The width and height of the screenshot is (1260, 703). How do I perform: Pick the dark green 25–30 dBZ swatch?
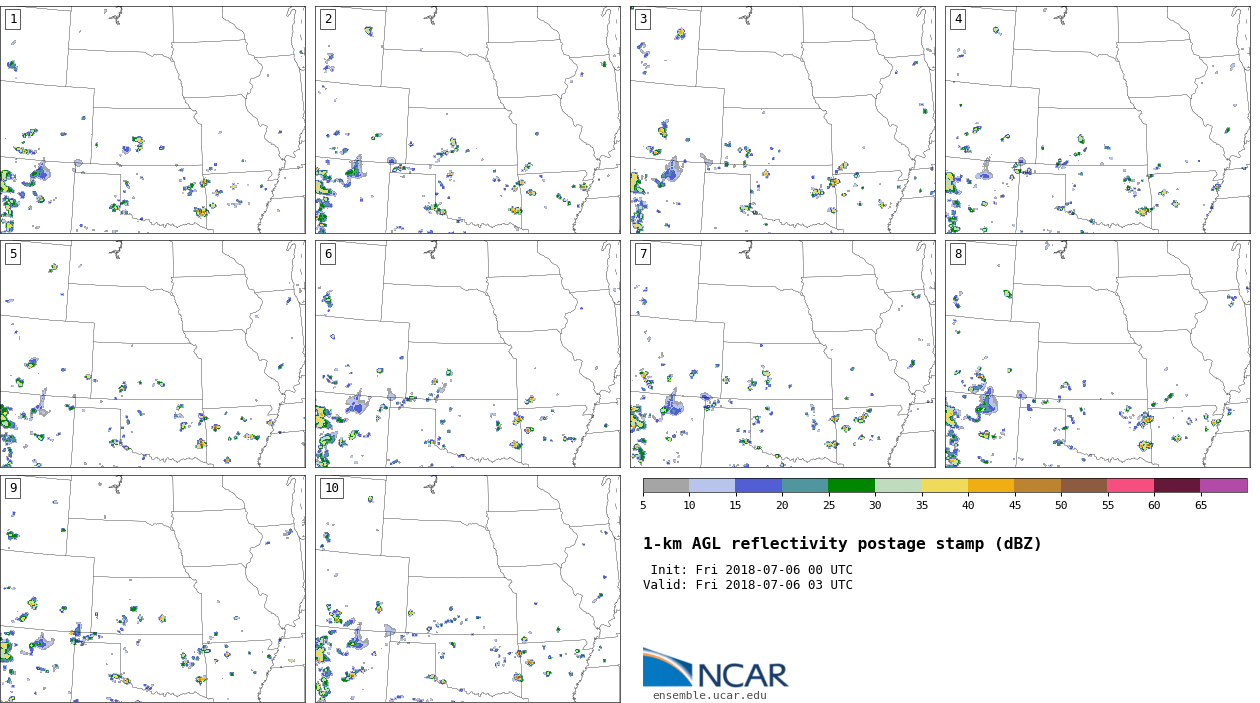tap(851, 485)
